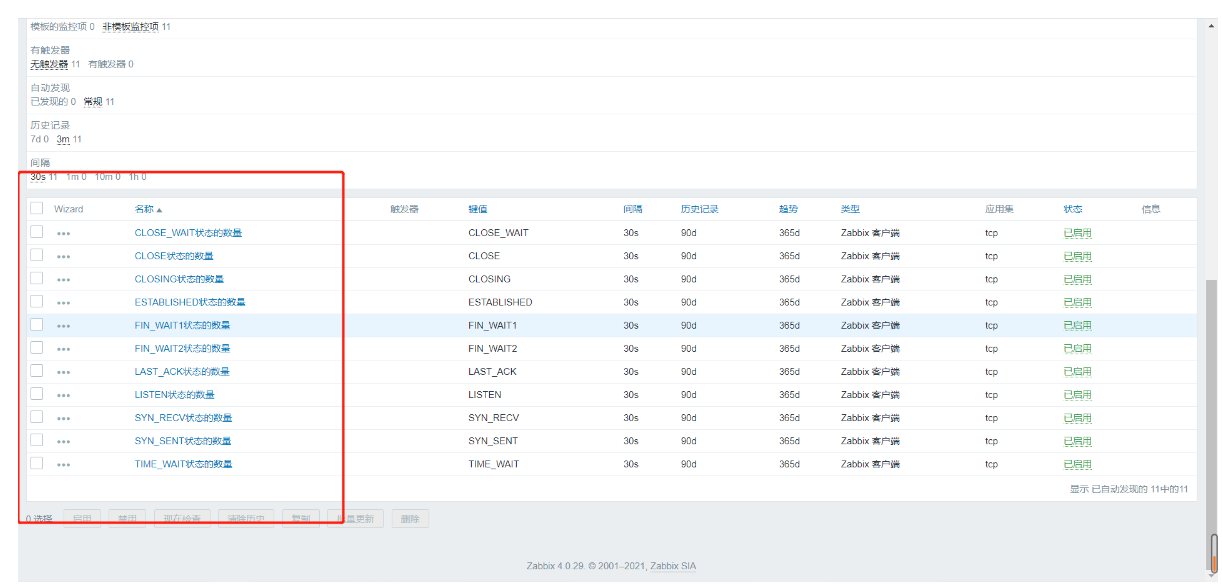
Task: Toggle 已启用 status for TIME_WAIT row
Action: coord(1078,464)
